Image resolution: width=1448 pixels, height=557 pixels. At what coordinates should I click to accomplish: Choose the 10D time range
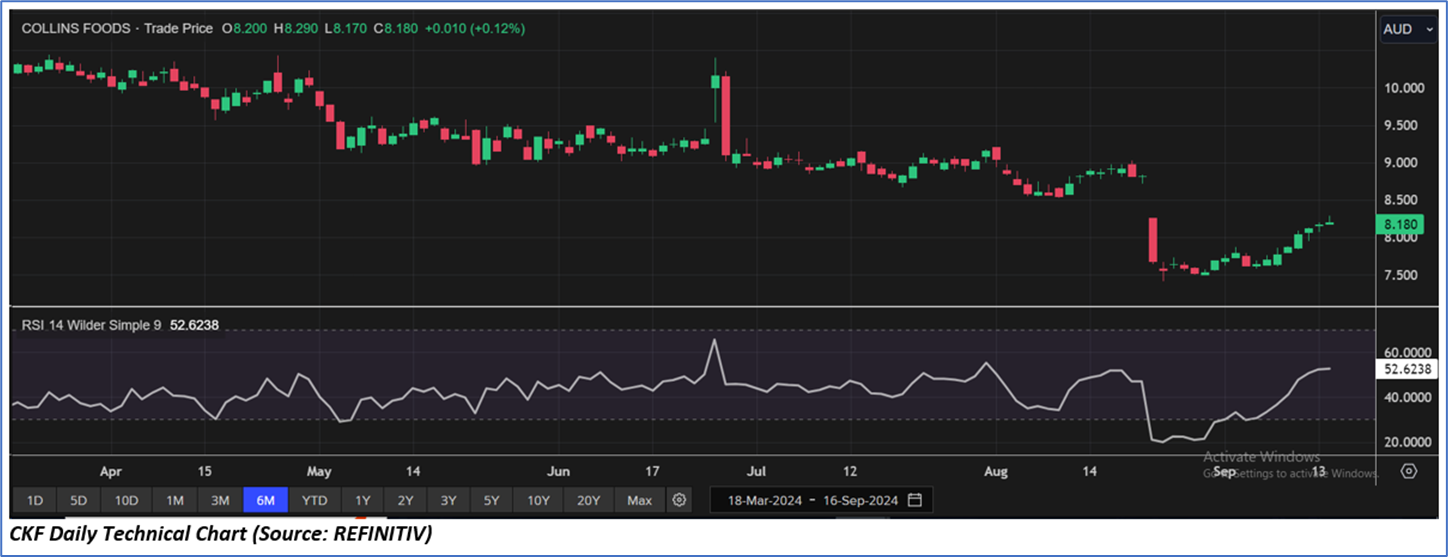(x=126, y=500)
